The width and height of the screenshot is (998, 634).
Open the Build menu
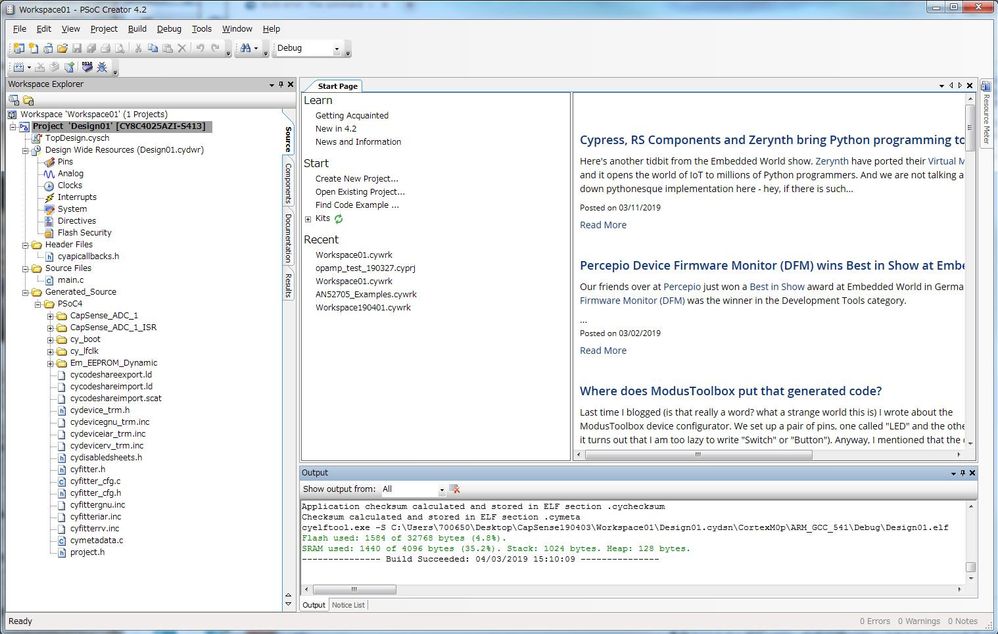(137, 29)
